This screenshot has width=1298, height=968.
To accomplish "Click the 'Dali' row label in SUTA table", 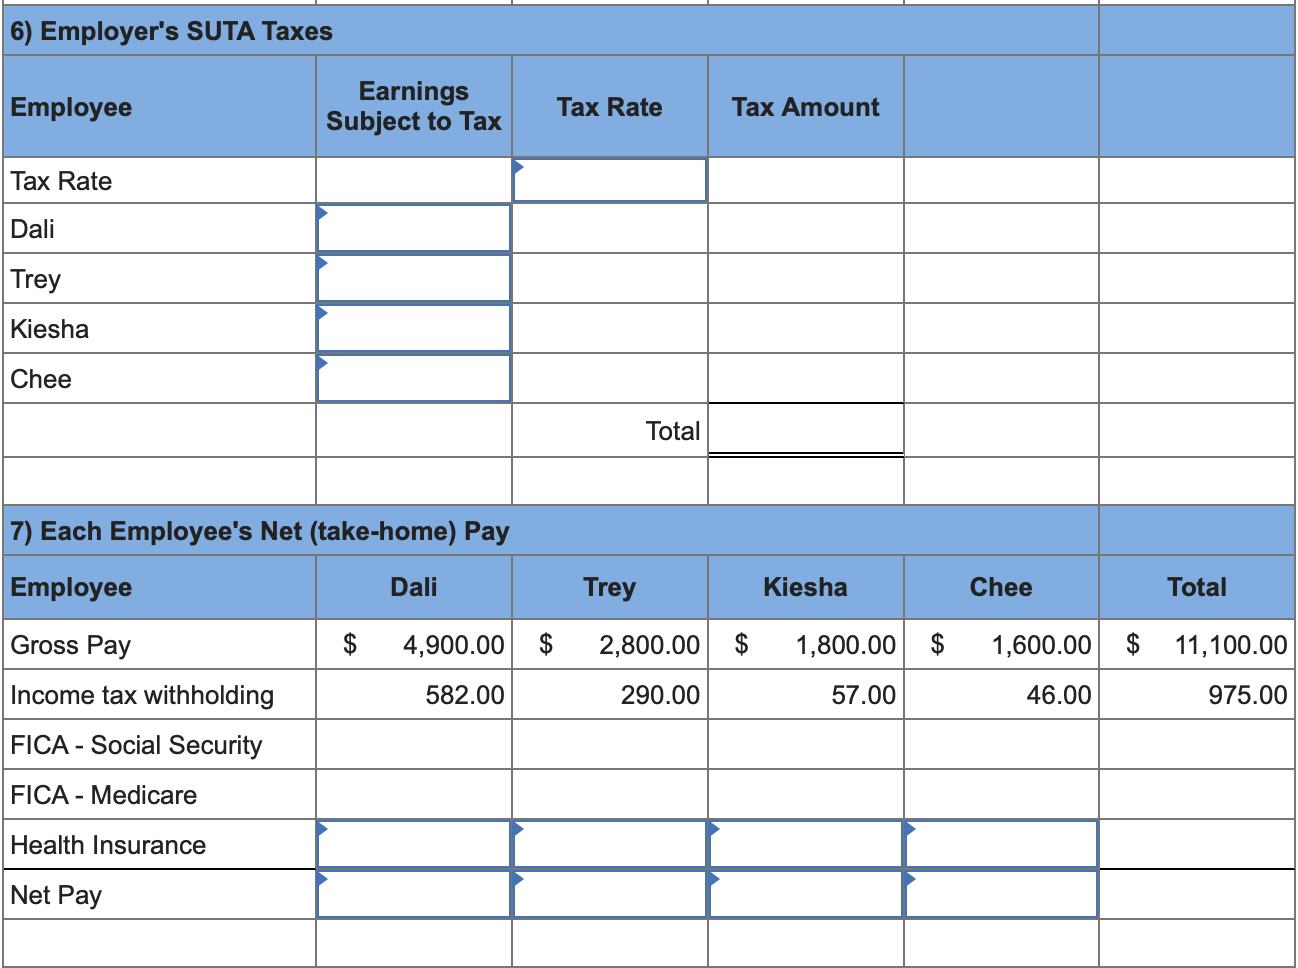I will click(33, 229).
